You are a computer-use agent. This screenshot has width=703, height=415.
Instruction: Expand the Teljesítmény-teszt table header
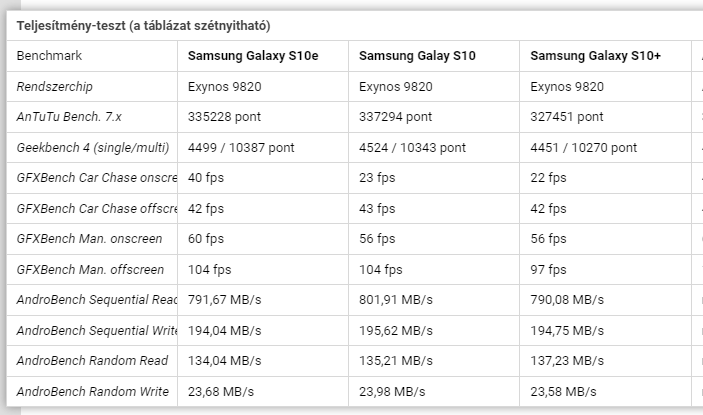143,26
